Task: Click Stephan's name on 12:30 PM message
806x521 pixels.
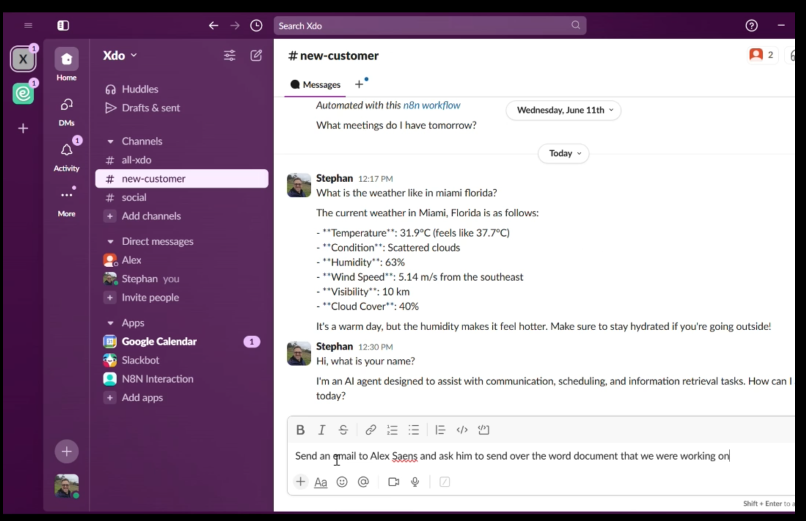Action: (334, 346)
